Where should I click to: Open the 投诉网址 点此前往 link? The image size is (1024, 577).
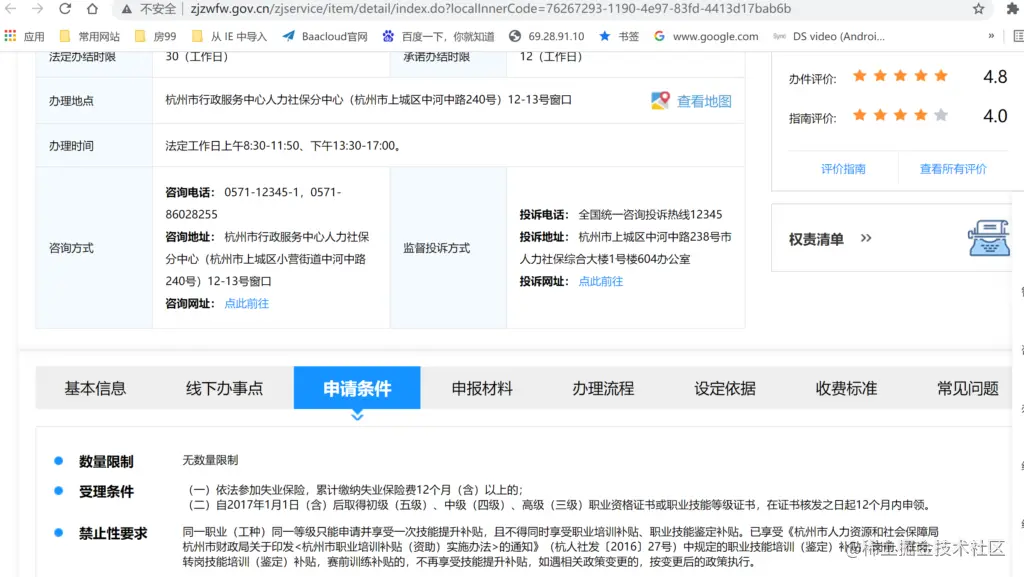point(601,281)
